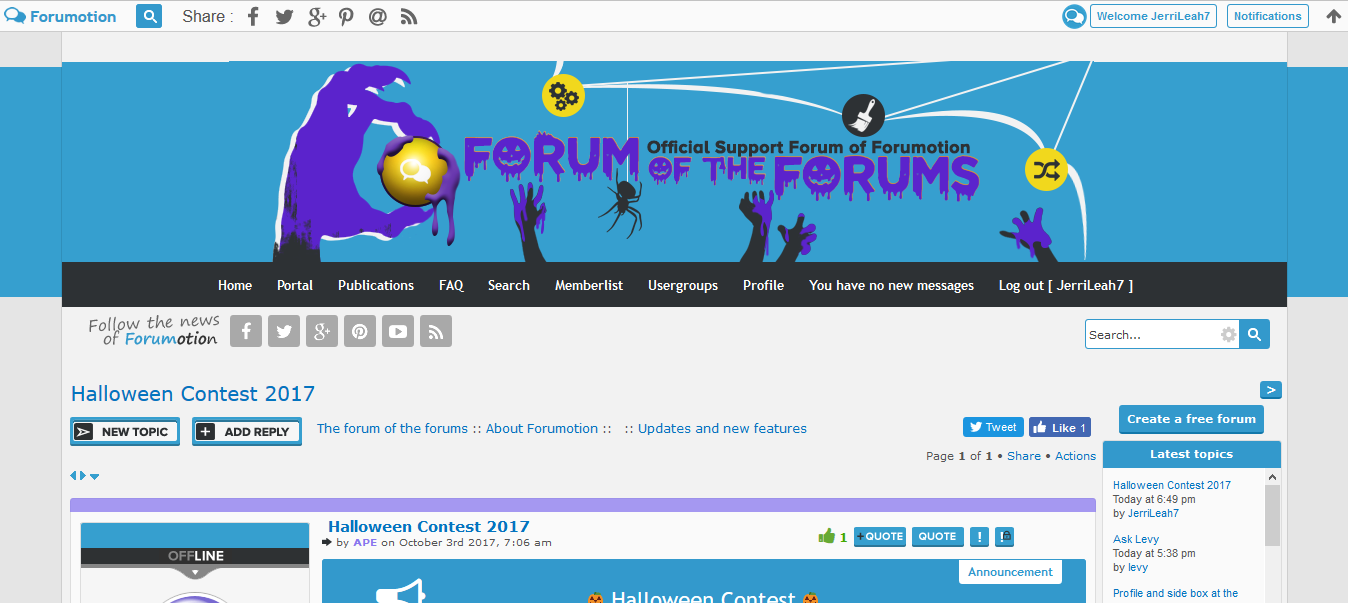1348x603 pixels.
Task: Follow Forumotion on Pinterest, gray icon
Action: click(x=360, y=331)
